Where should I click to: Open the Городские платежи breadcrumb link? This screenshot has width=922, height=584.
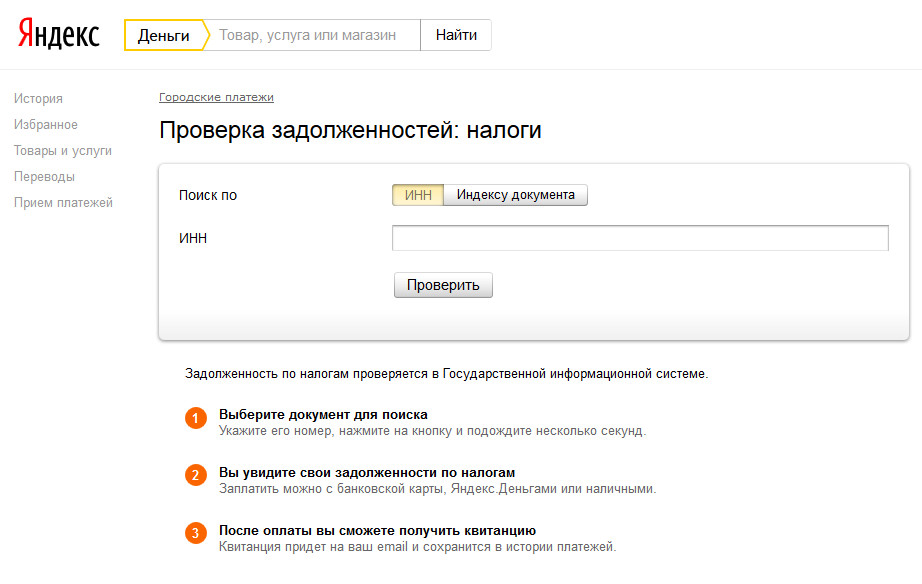(216, 97)
